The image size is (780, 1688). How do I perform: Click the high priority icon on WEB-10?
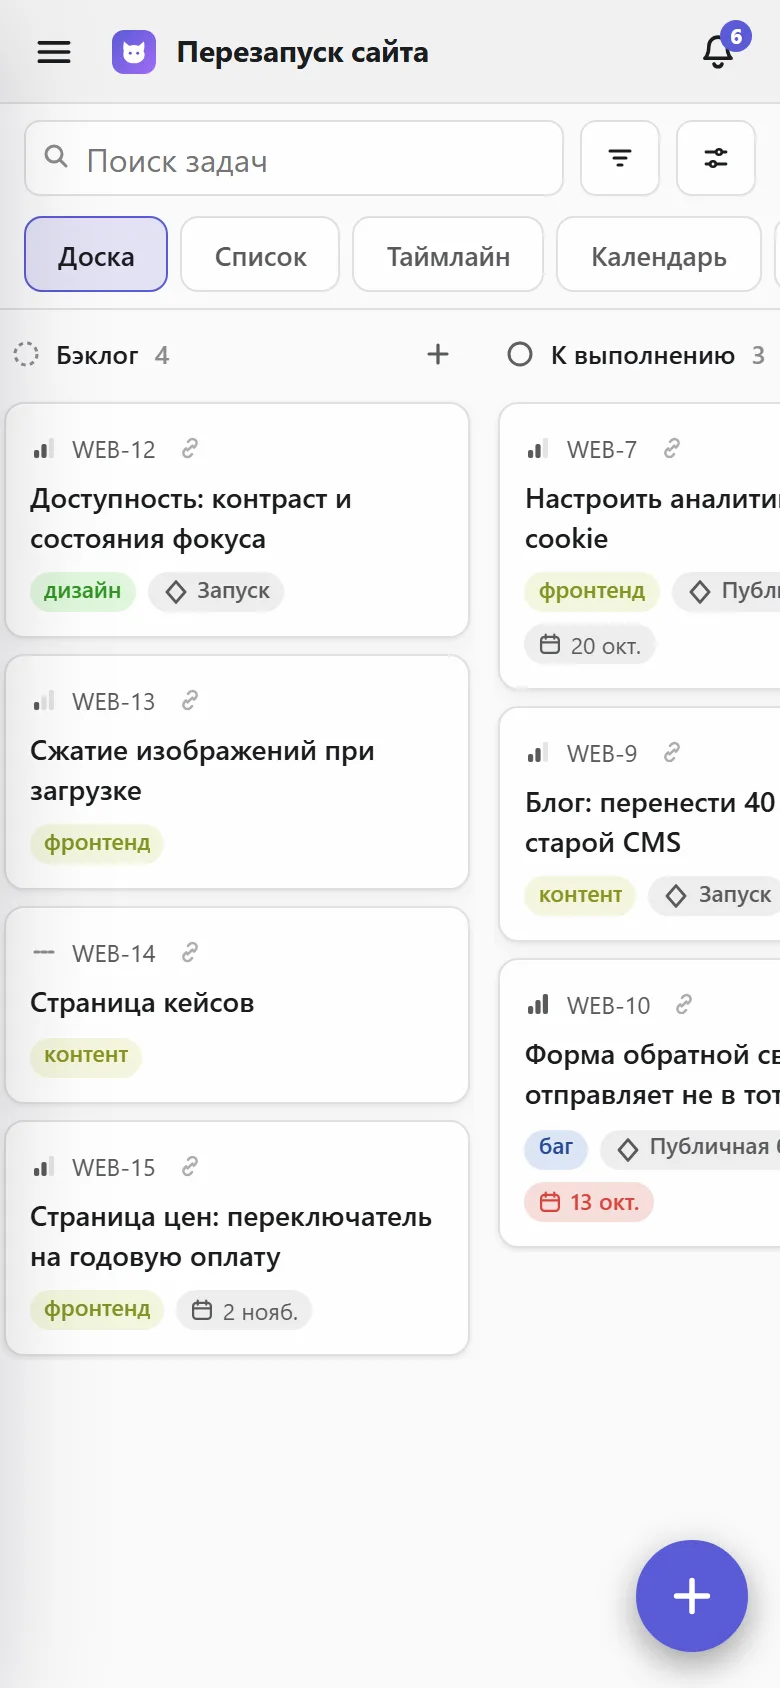click(x=538, y=1005)
